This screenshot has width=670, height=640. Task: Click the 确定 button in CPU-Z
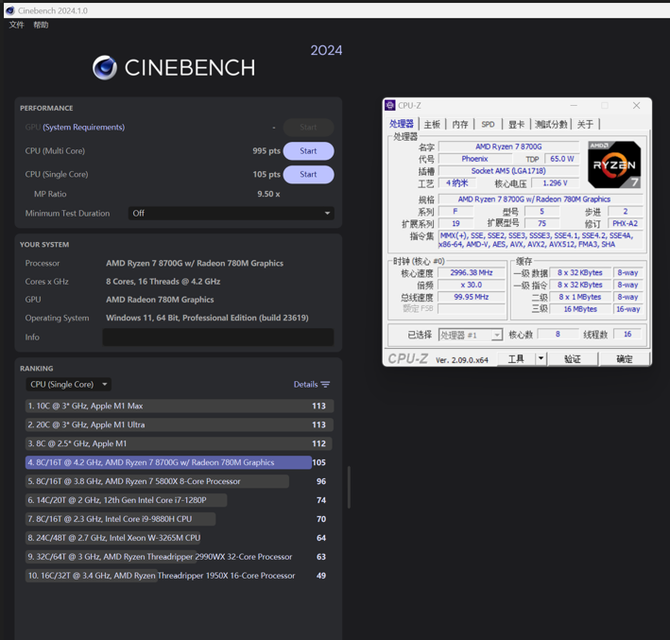coord(624,359)
